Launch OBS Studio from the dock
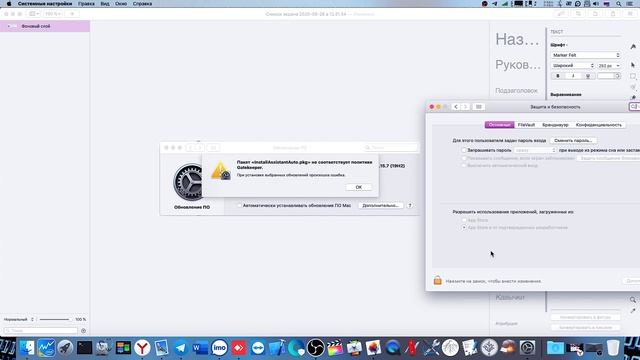The image size is (640, 360). 316,348
